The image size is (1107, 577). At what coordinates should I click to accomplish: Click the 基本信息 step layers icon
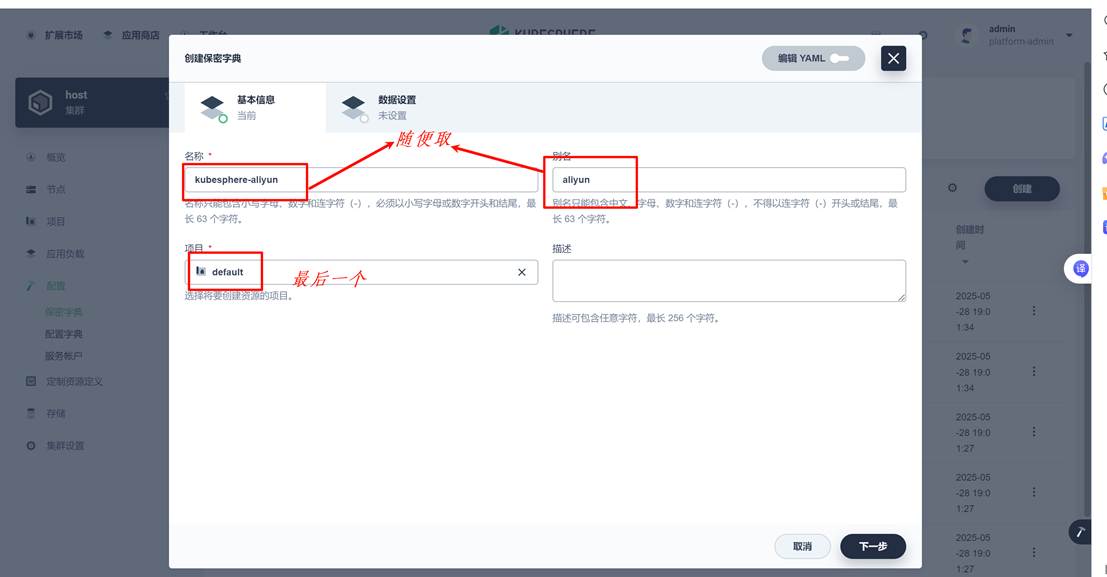point(213,108)
